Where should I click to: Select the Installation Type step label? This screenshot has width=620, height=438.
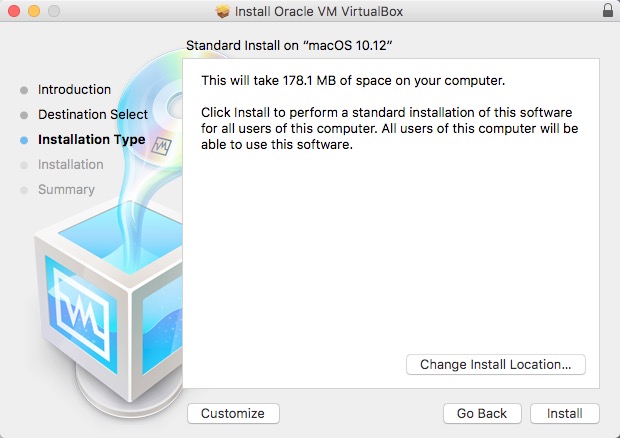91,140
